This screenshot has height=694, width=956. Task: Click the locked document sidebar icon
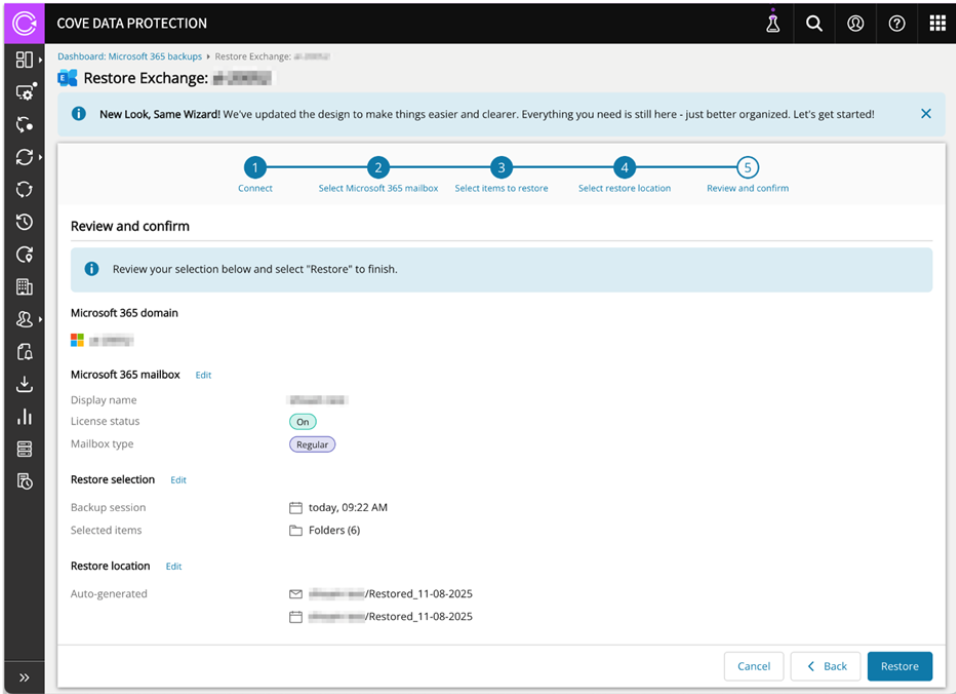tap(24, 352)
